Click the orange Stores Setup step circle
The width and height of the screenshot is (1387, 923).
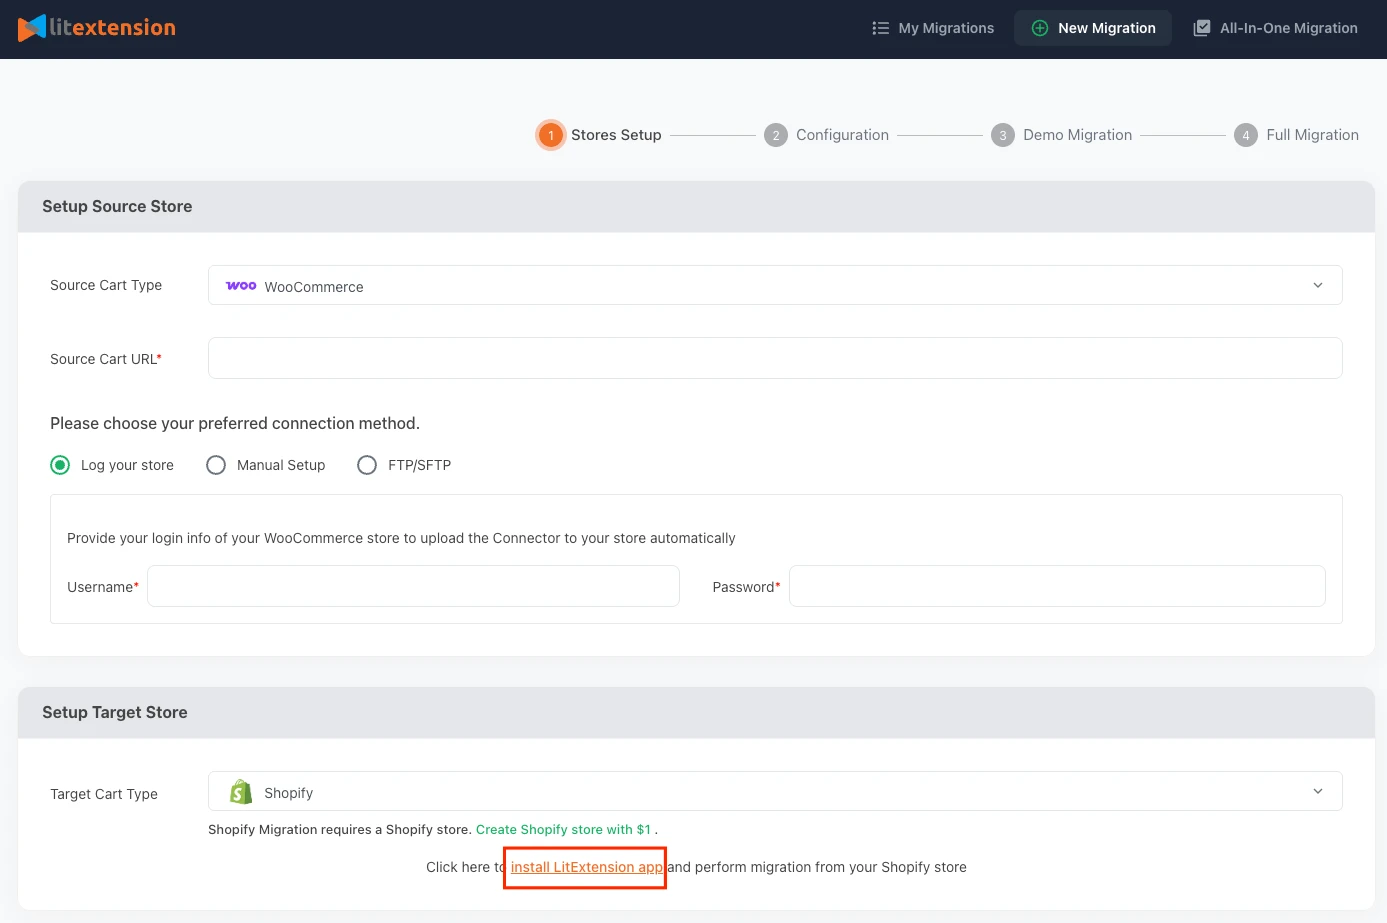coord(551,134)
